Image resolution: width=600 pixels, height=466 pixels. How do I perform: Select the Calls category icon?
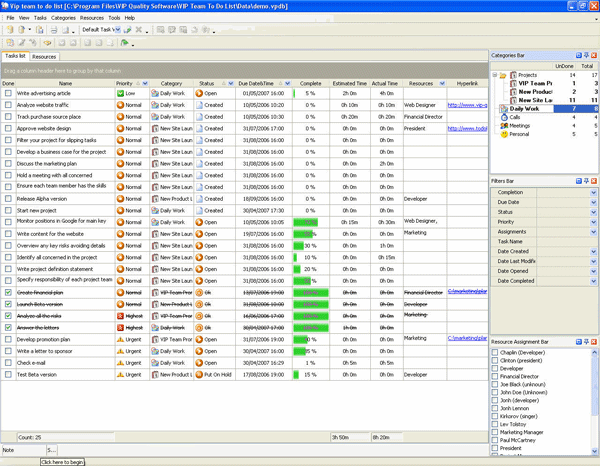pyautogui.click(x=503, y=116)
